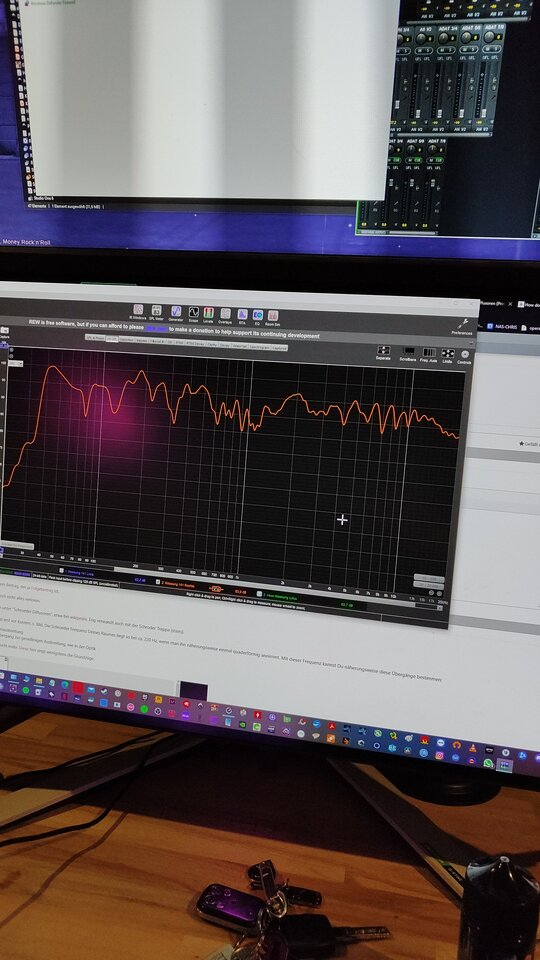This screenshot has height=960, width=540.
Task: Click the VLC cone taskbar icon
Action: coord(473,747)
